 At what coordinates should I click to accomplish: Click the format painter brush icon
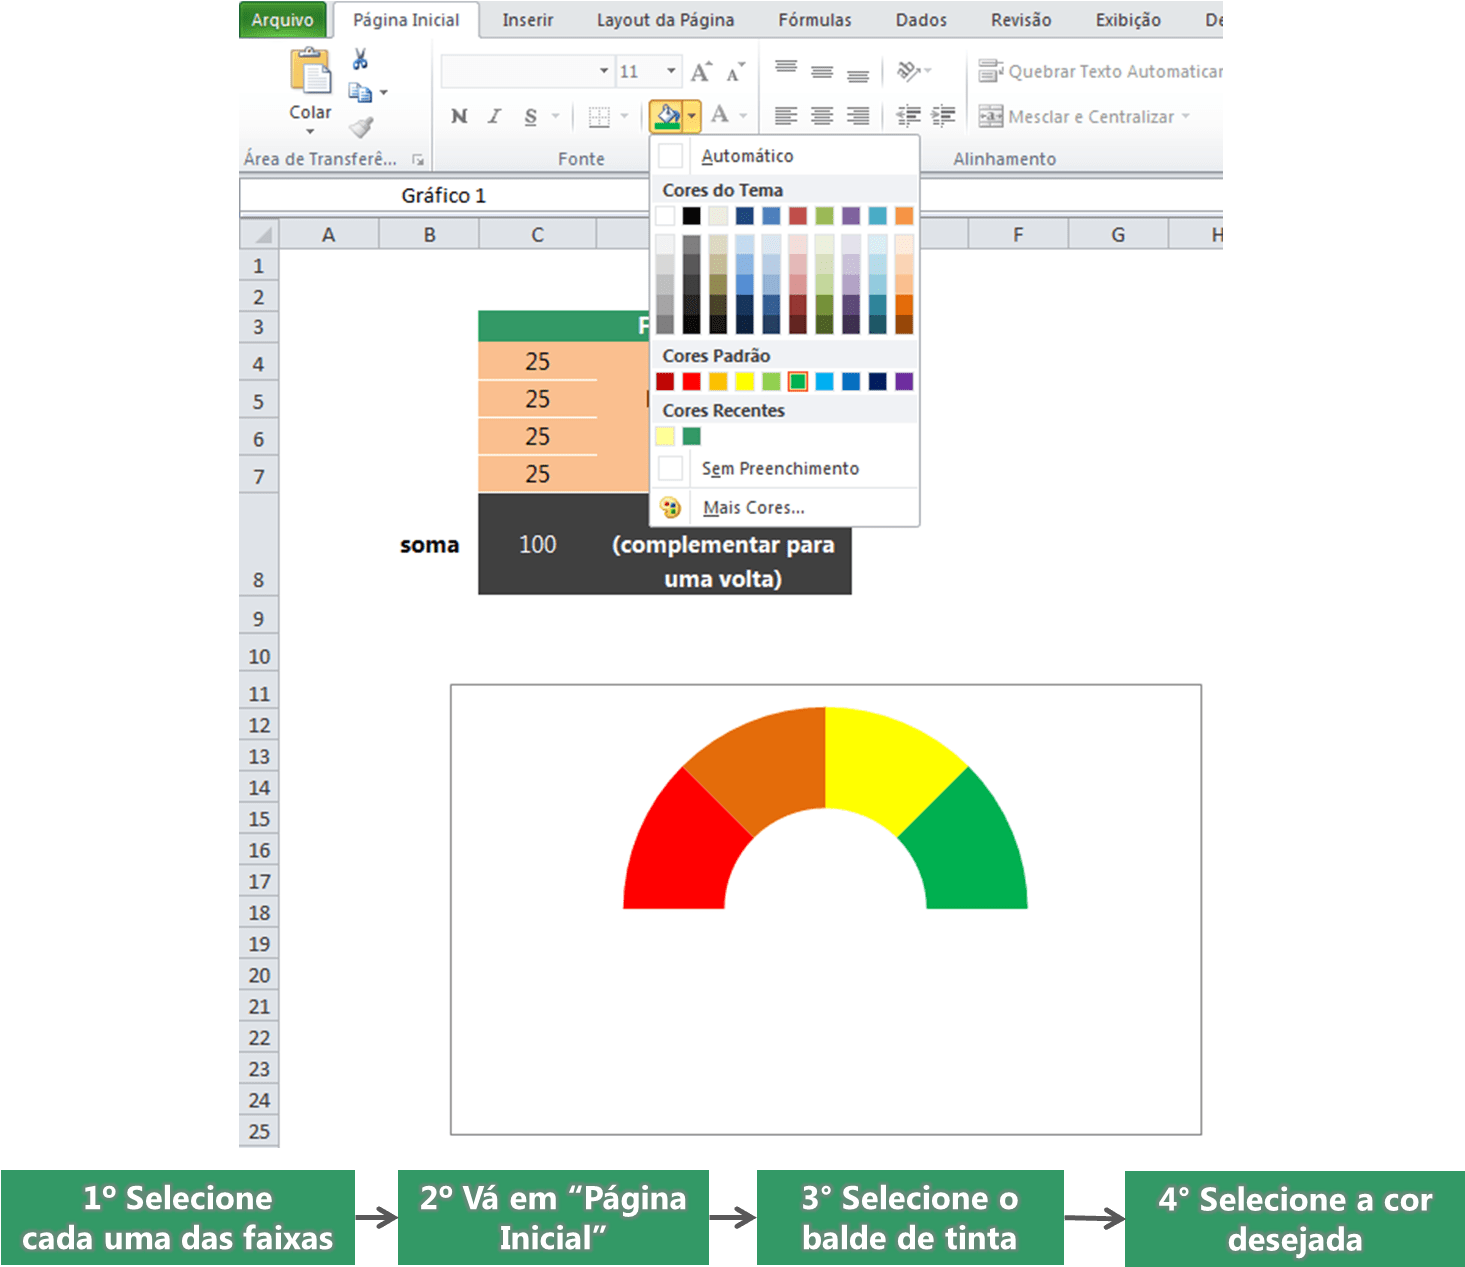point(361,126)
